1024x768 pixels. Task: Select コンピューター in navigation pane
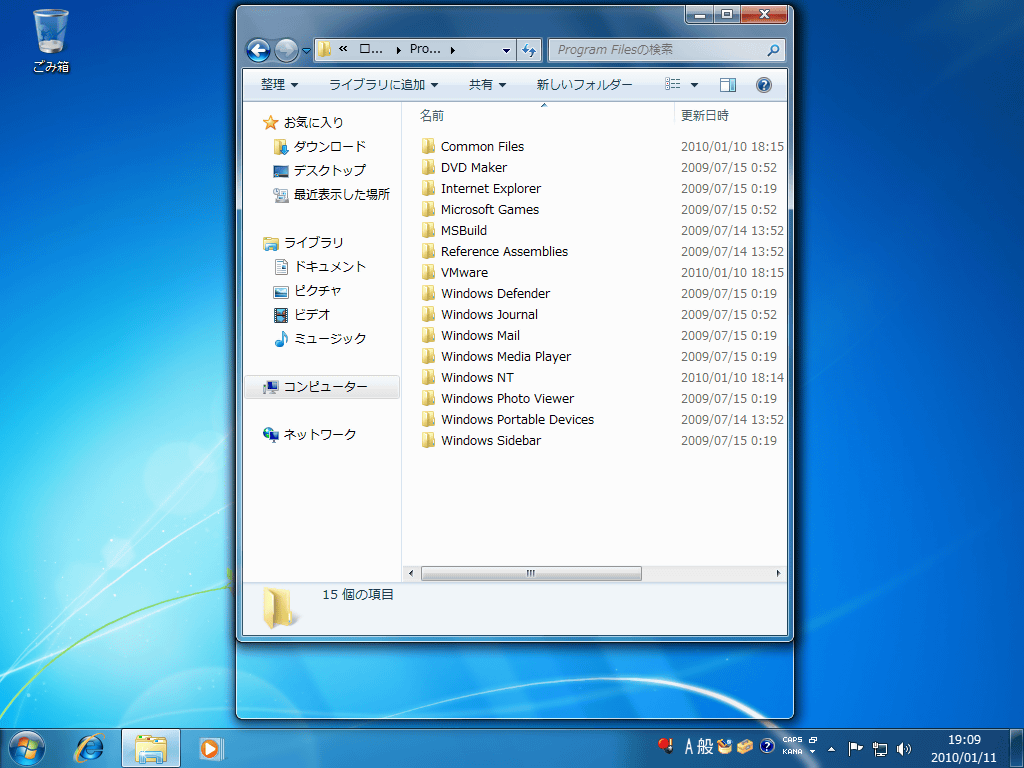tap(322, 387)
